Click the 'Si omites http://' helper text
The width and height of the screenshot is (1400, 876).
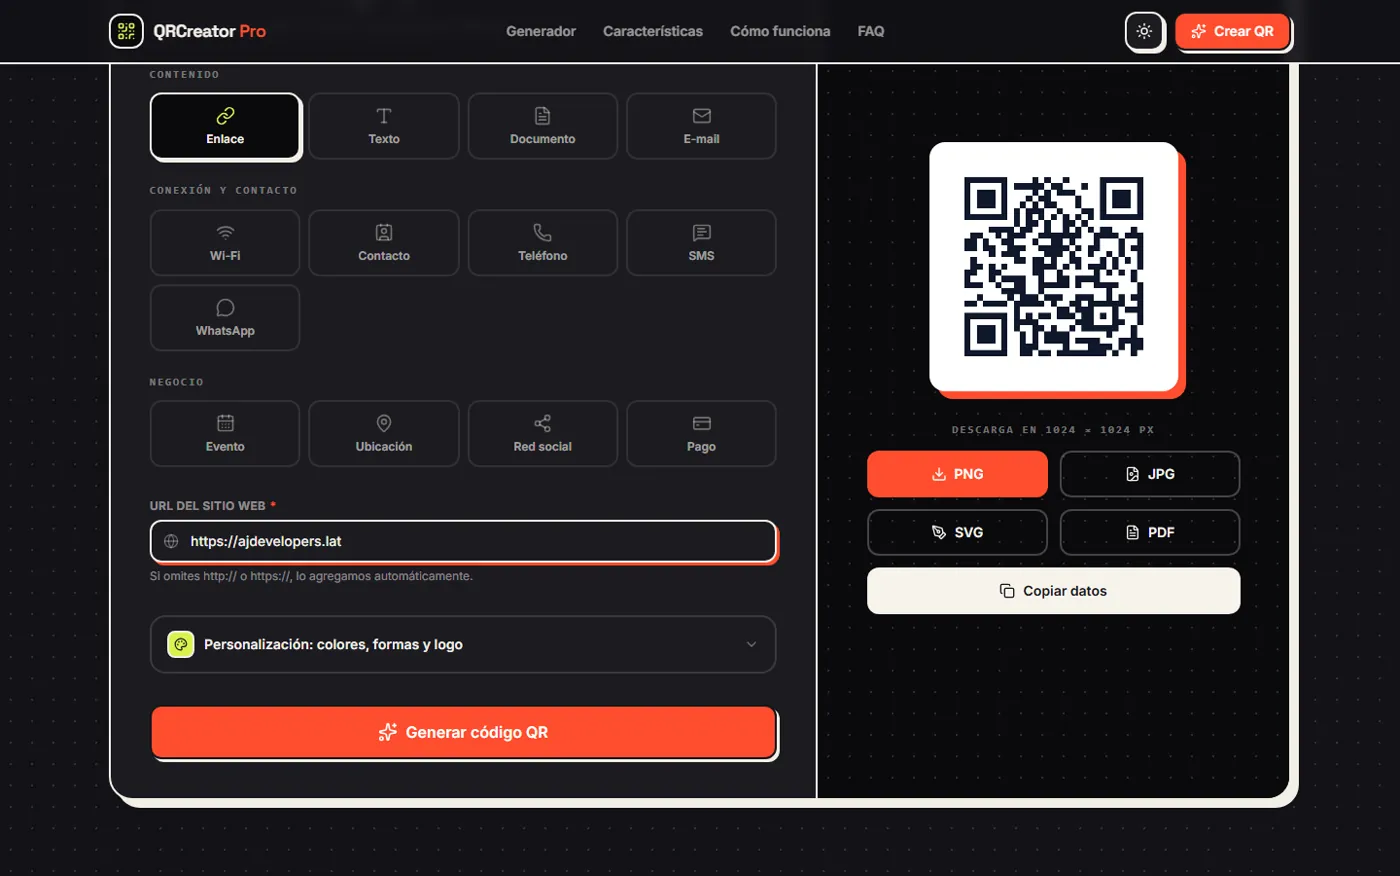(x=311, y=576)
